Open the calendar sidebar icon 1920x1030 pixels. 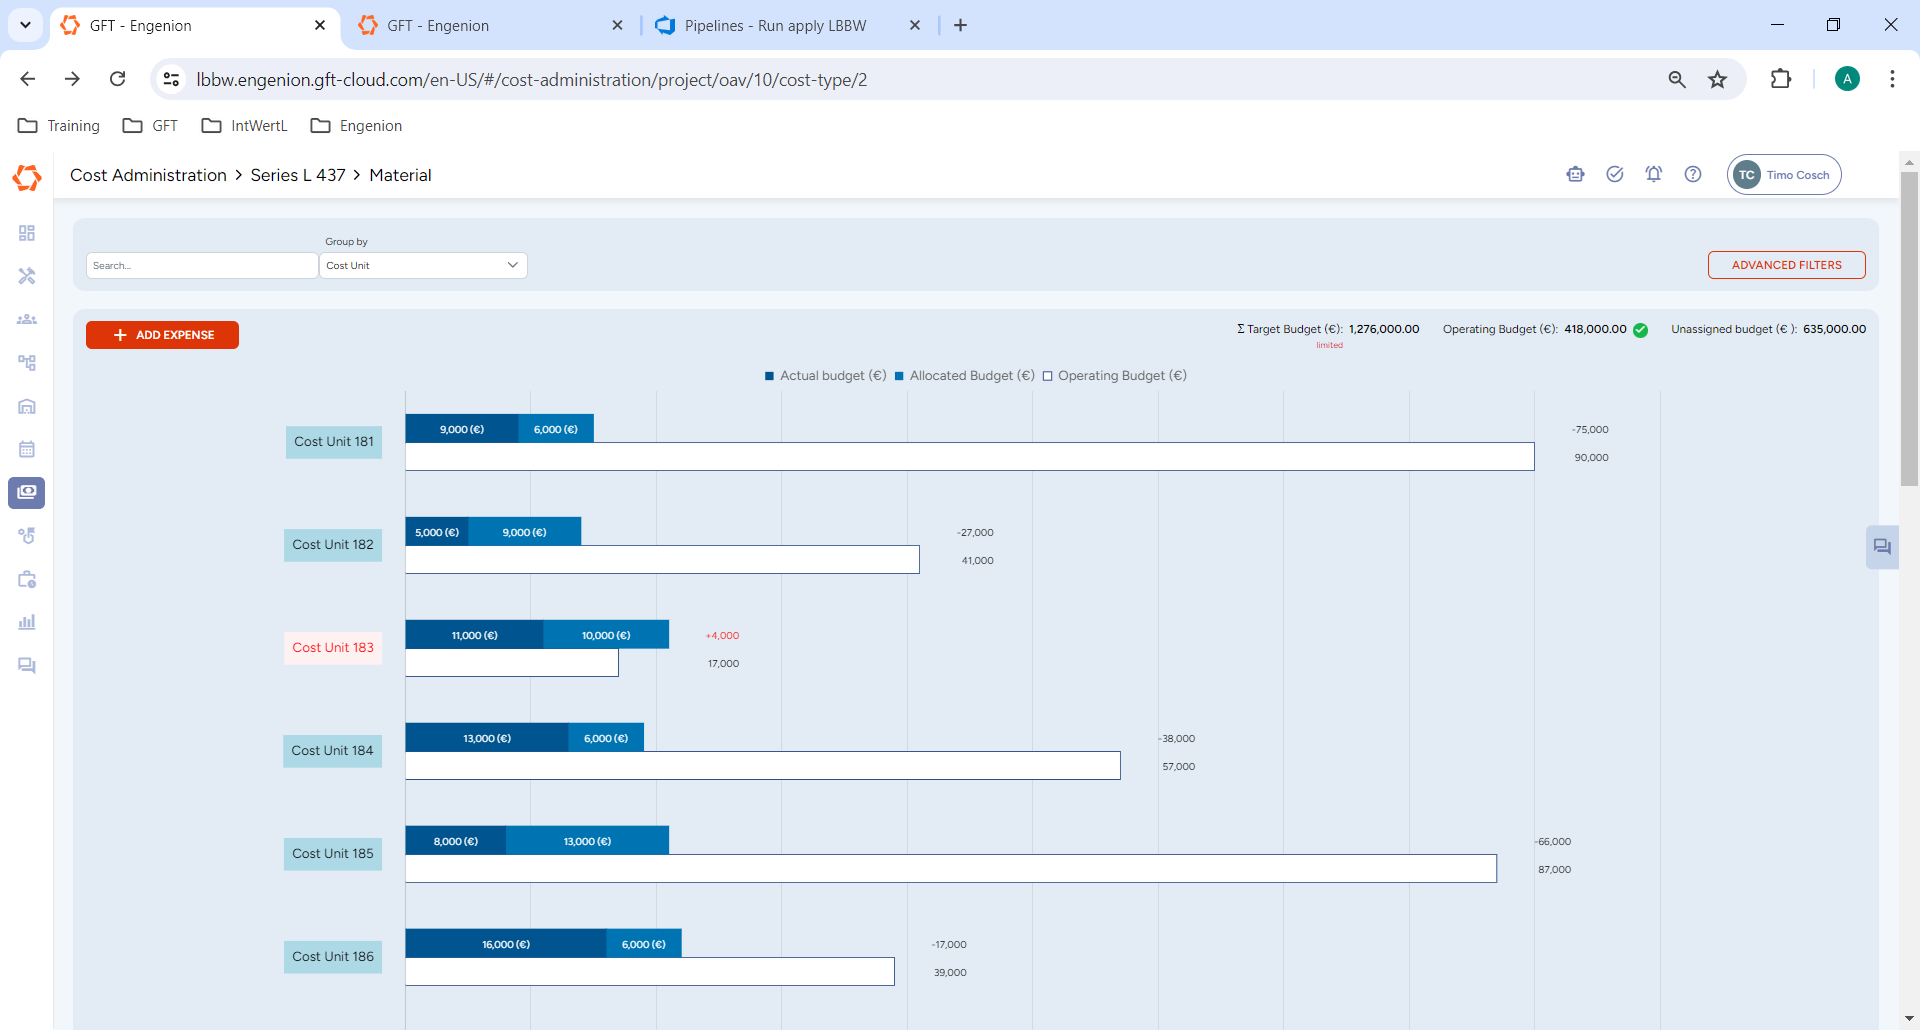click(27, 449)
